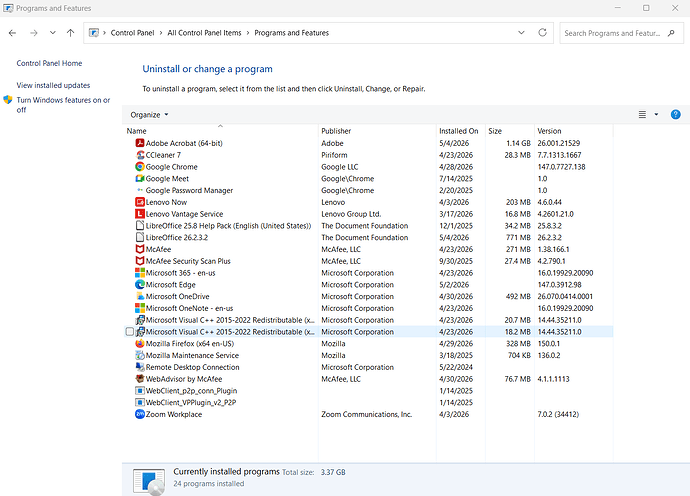Go up one level with the up arrow
690x496 pixels.
click(x=70, y=33)
